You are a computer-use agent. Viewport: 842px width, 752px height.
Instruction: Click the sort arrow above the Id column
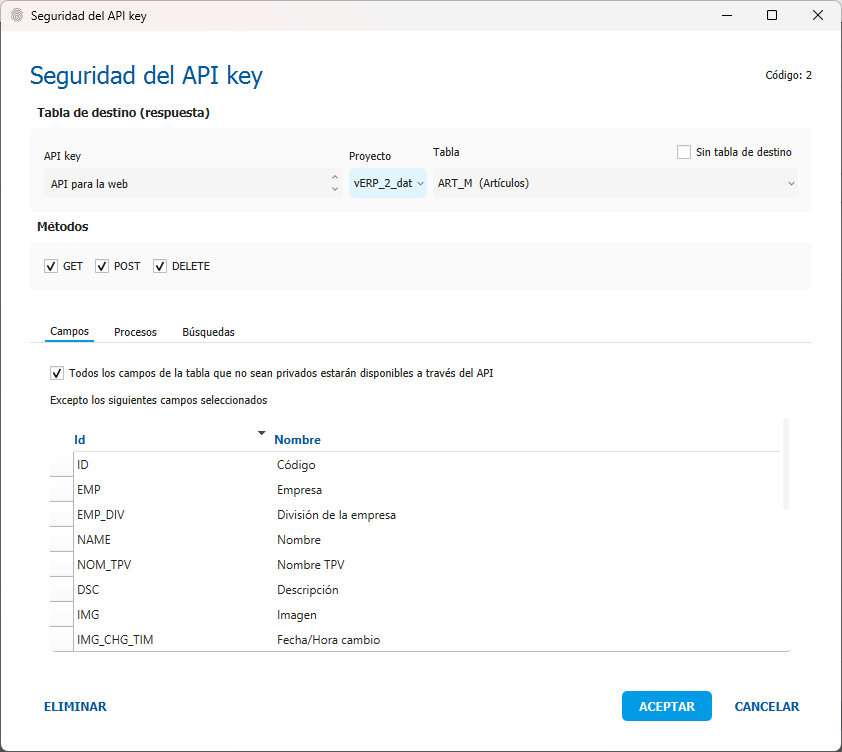click(261, 433)
